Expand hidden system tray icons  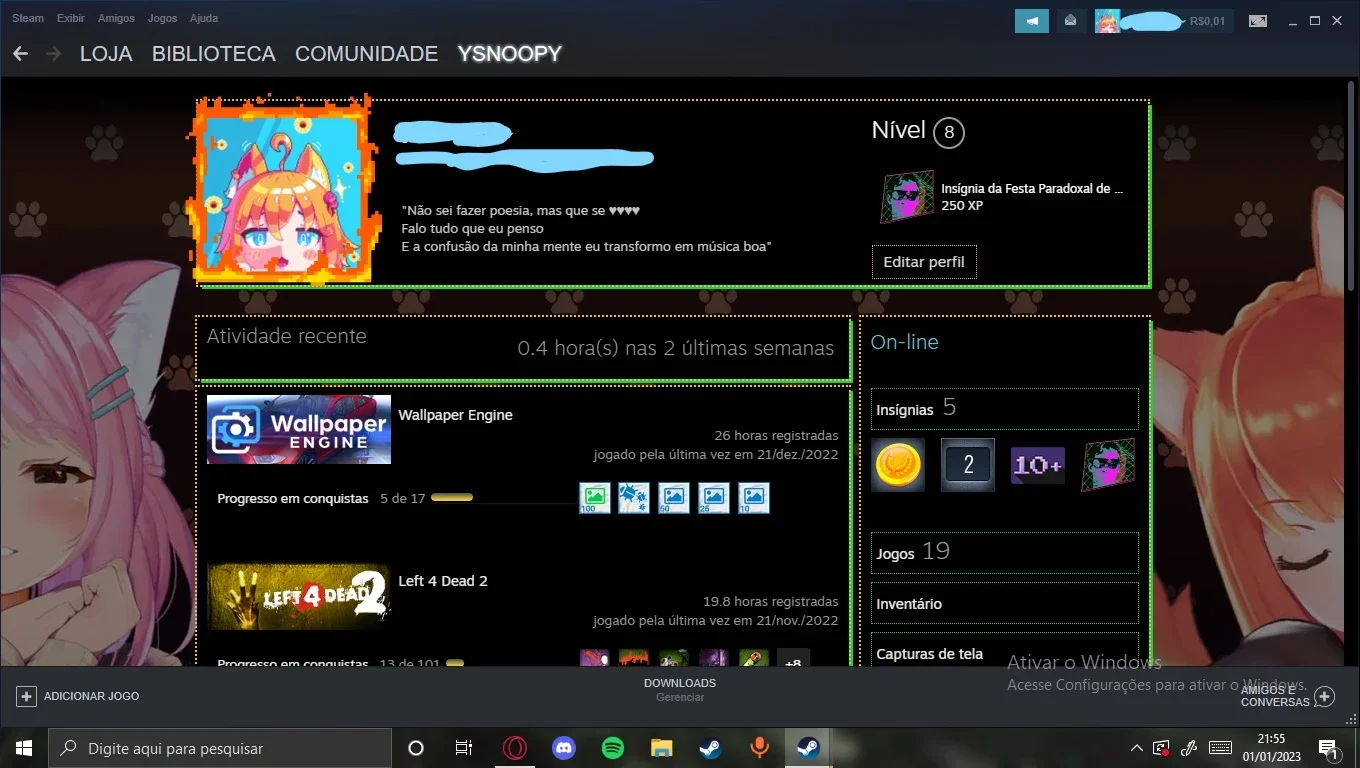click(x=1137, y=748)
